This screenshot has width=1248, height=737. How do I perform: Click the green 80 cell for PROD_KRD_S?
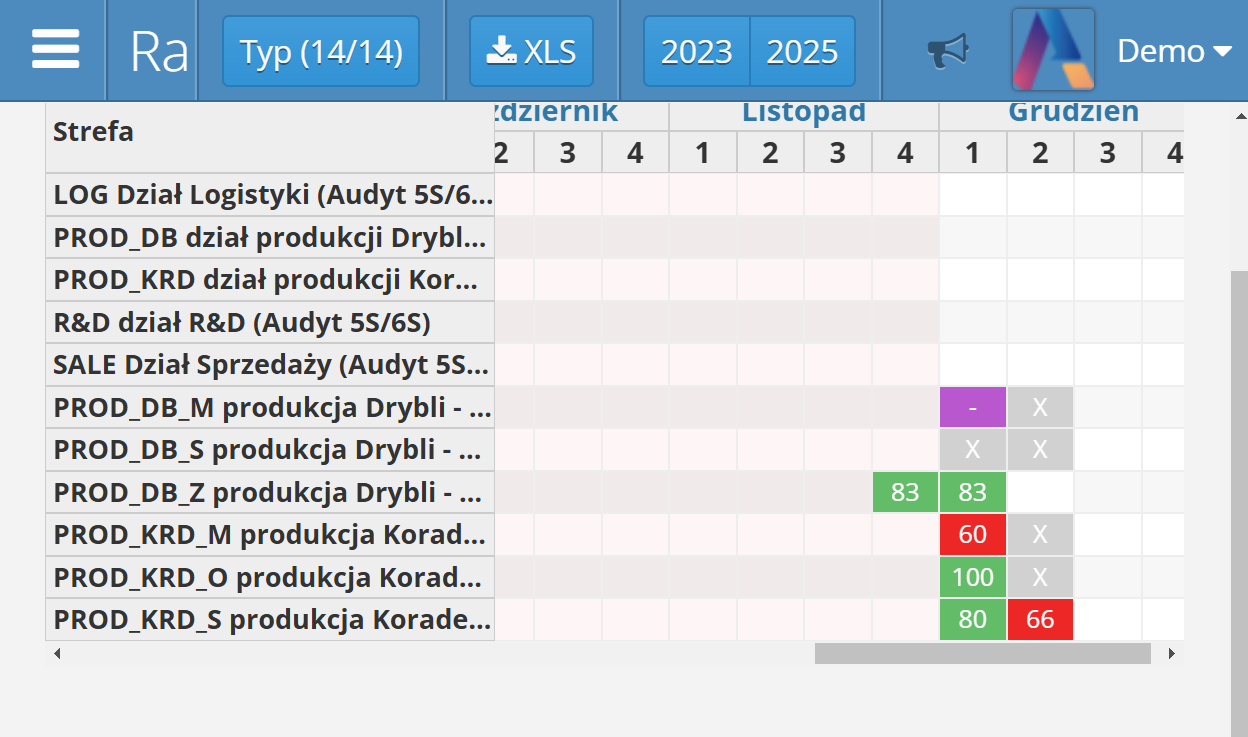click(972, 620)
